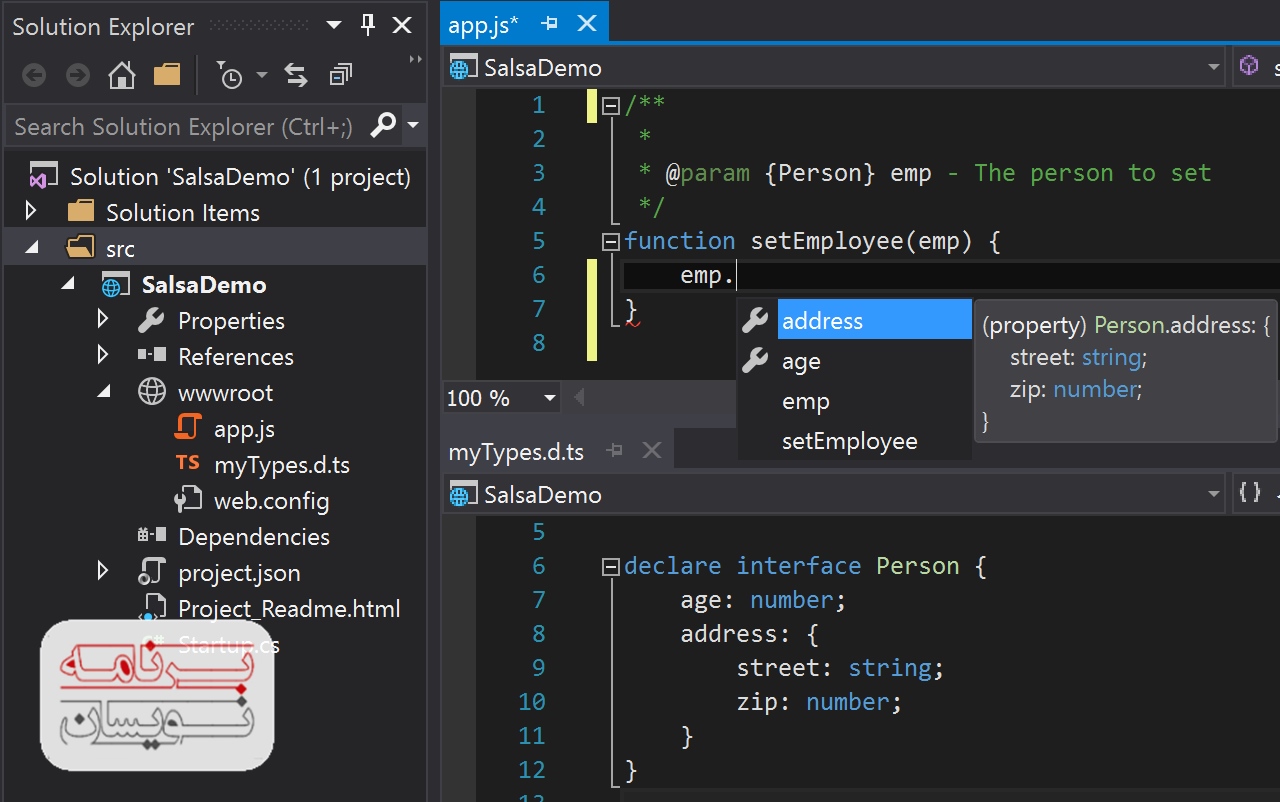Viewport: 1280px width, 802px height.
Task: Click the wrench icon beside age suggestion
Action: point(756,360)
